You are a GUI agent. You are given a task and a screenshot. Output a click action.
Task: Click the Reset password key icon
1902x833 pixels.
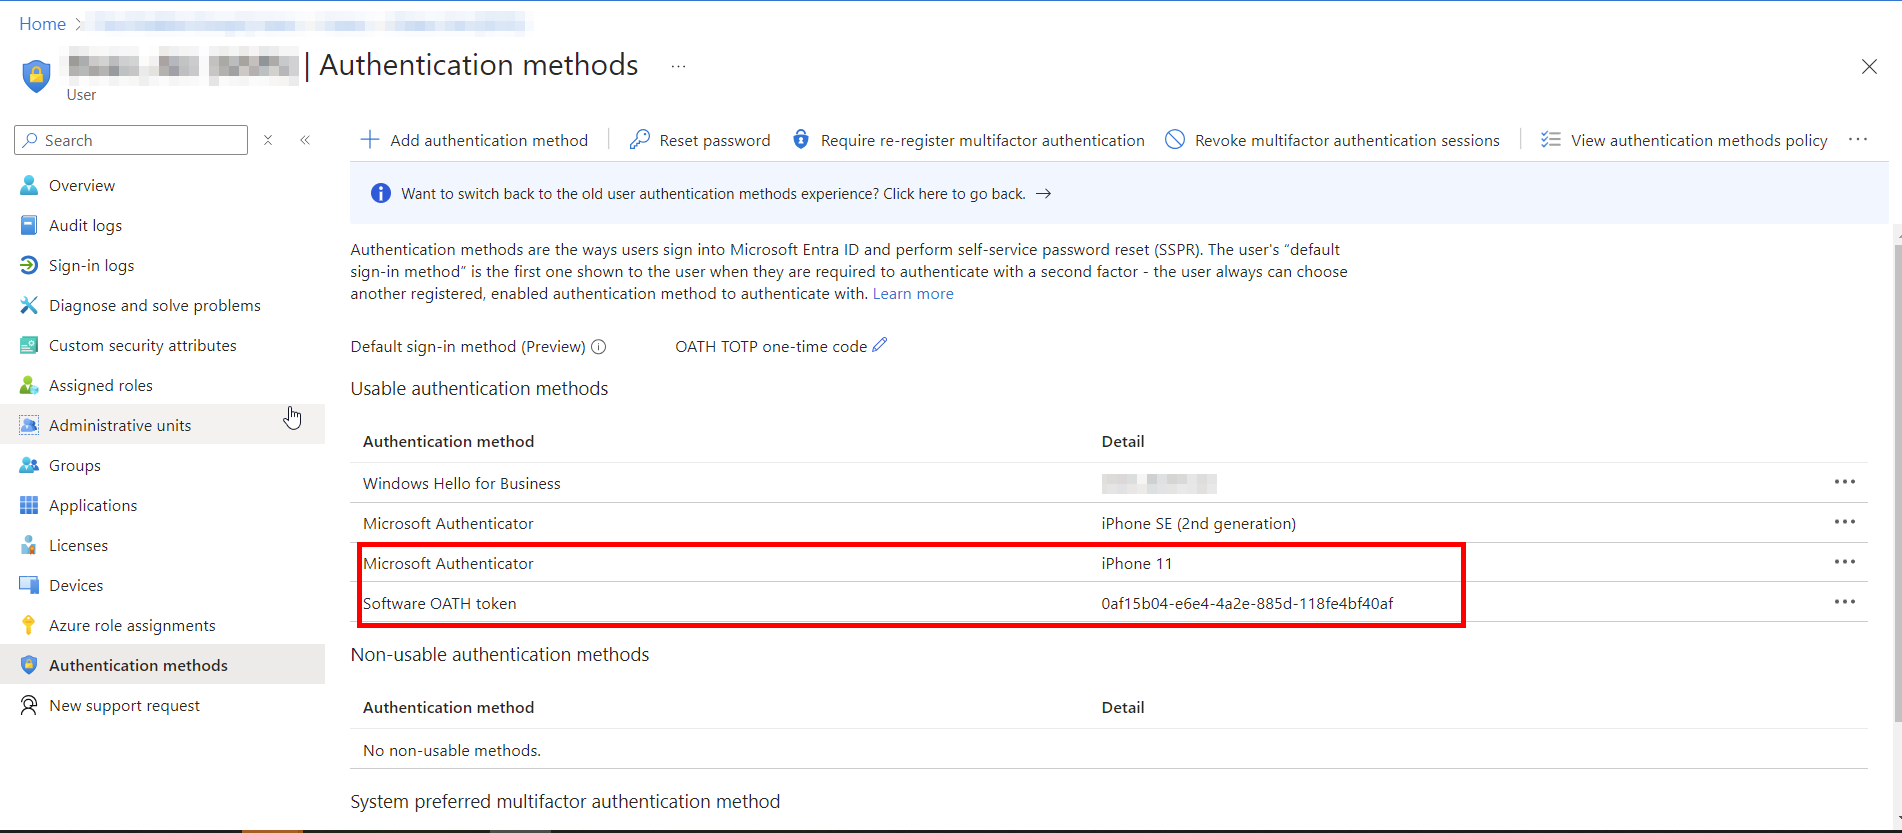point(640,140)
